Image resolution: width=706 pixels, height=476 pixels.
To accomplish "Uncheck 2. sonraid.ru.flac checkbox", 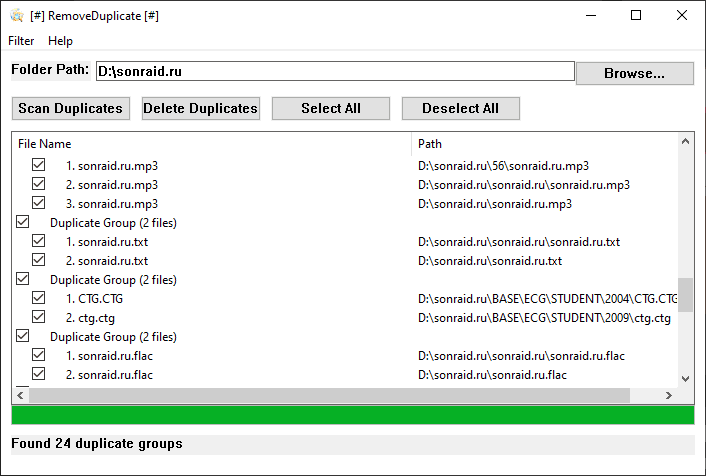I will (x=39, y=374).
